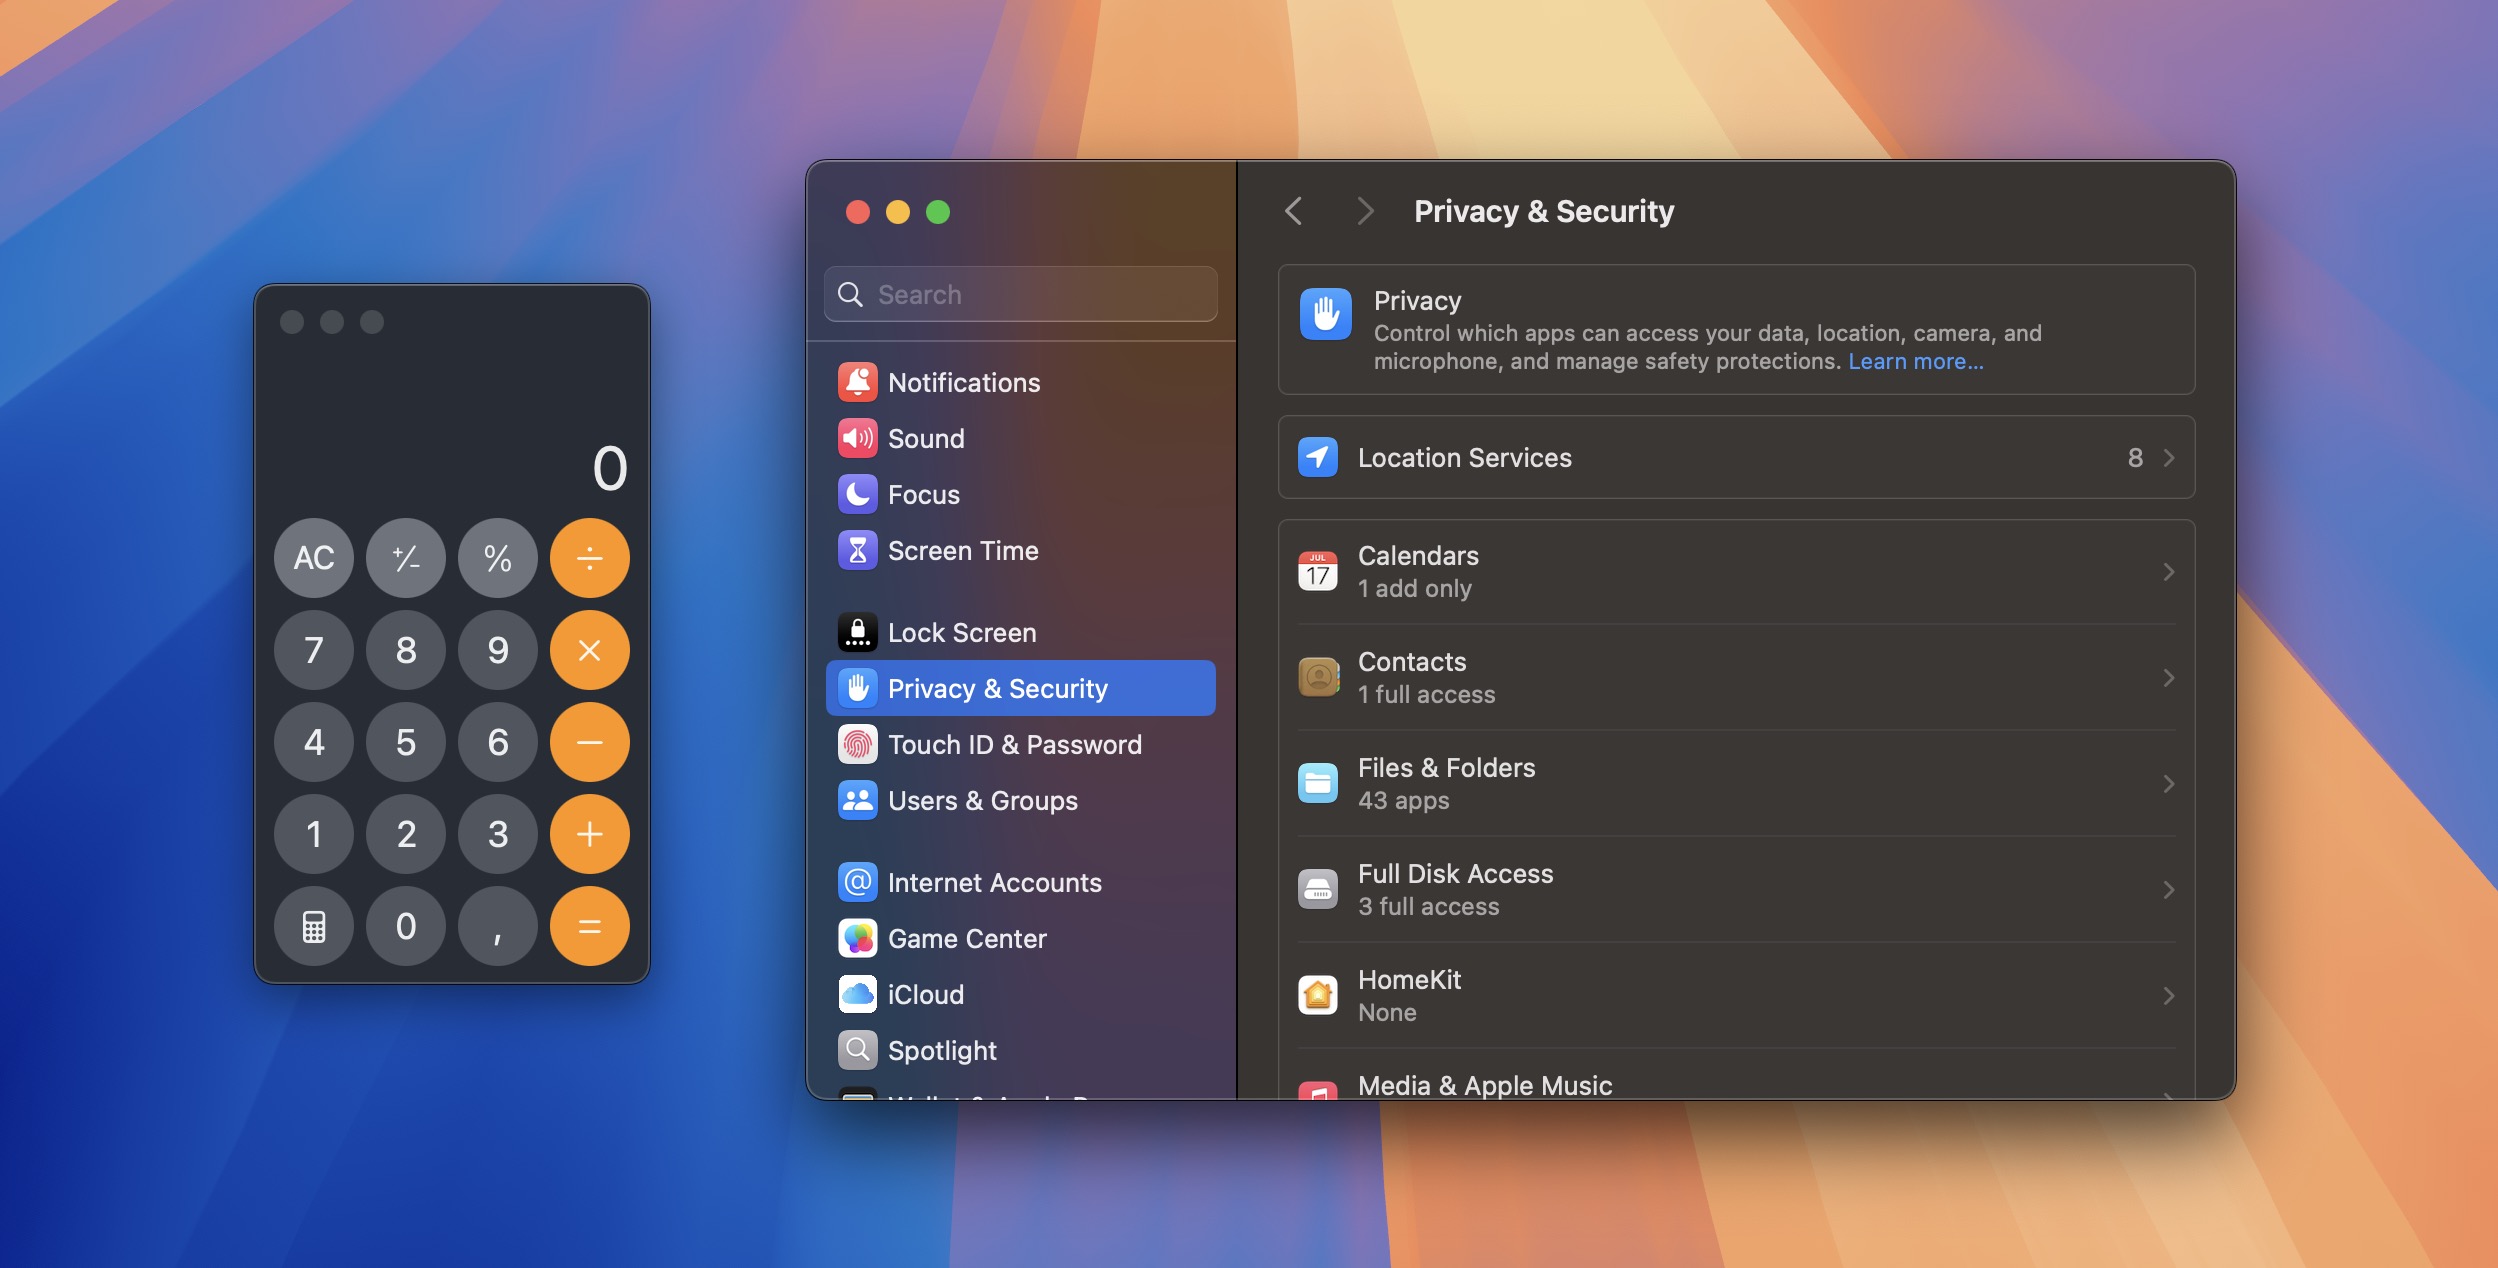
Task: Click the Game Center icon in sidebar
Action: [x=857, y=938]
